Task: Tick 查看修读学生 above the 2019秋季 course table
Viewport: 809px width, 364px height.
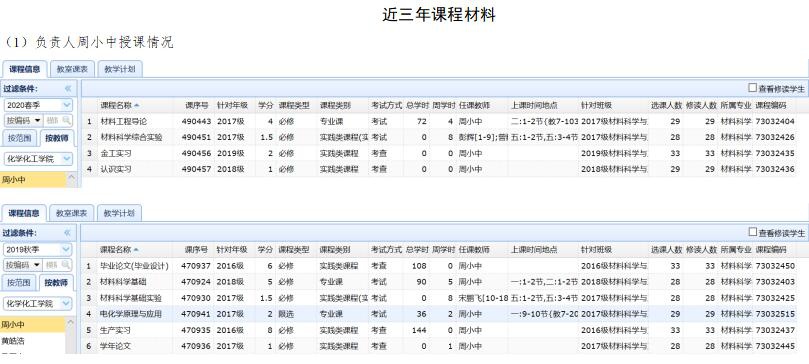Action: 752,233
